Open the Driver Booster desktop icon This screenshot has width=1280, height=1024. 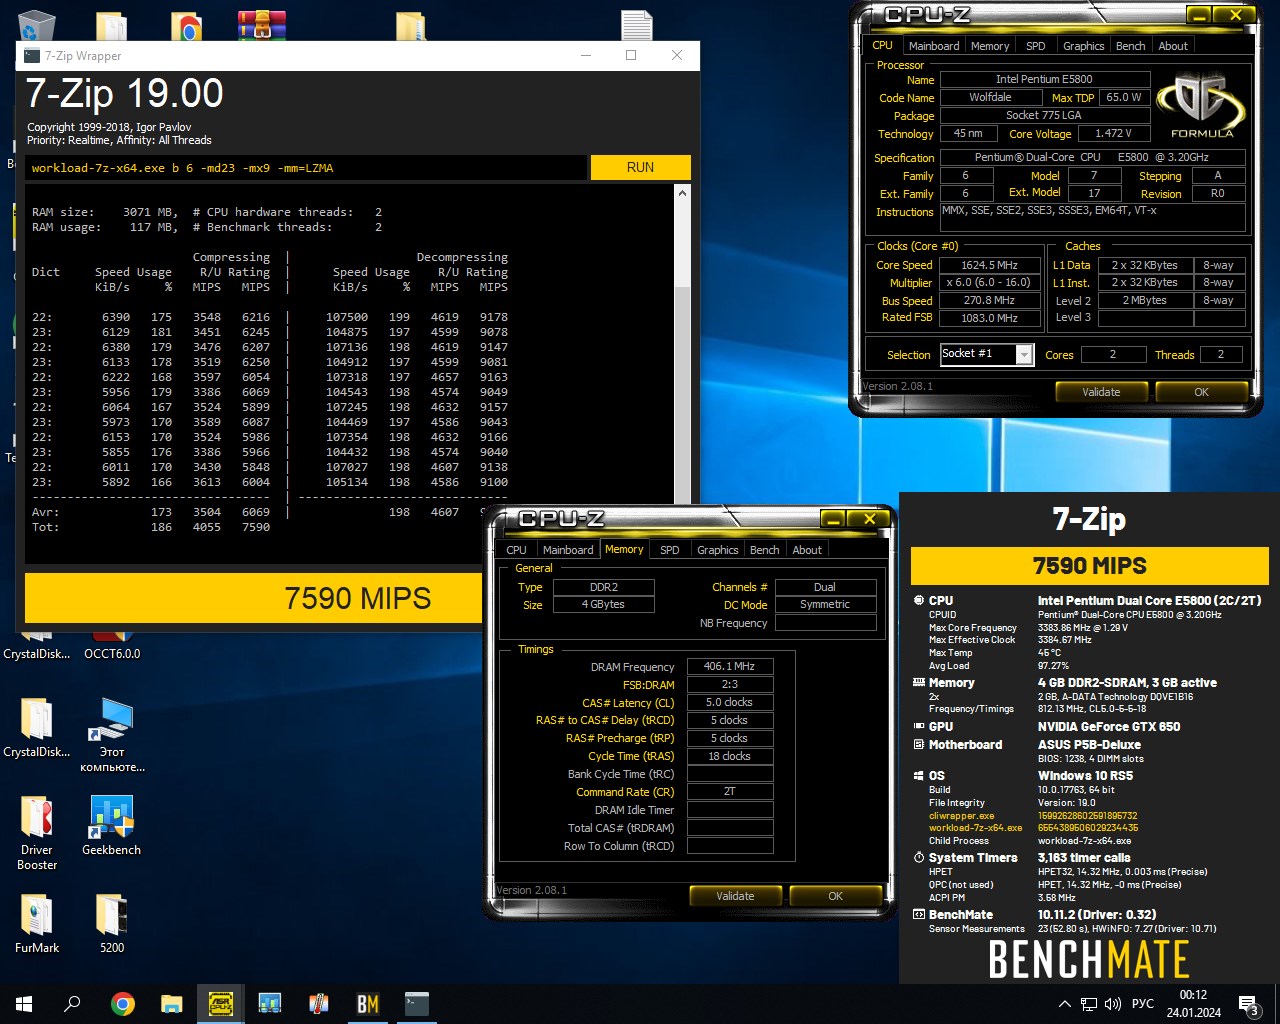[x=37, y=832]
